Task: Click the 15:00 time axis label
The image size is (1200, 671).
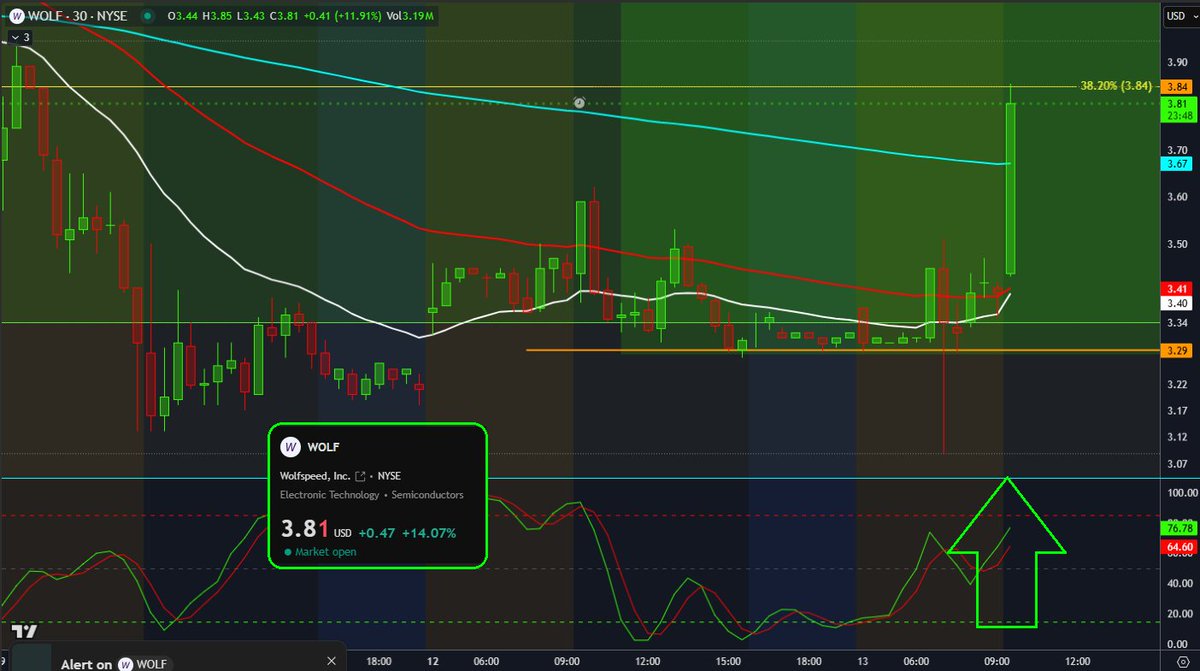Action: pyautogui.click(x=728, y=661)
